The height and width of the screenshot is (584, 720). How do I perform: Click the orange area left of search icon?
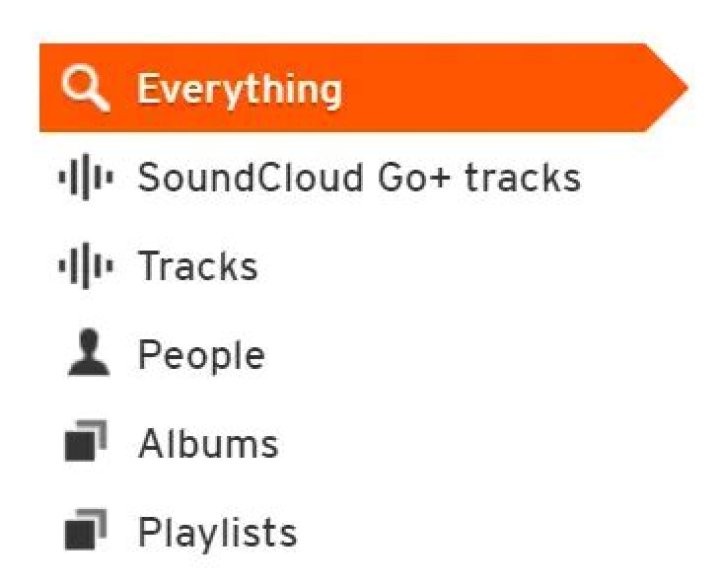point(49,89)
